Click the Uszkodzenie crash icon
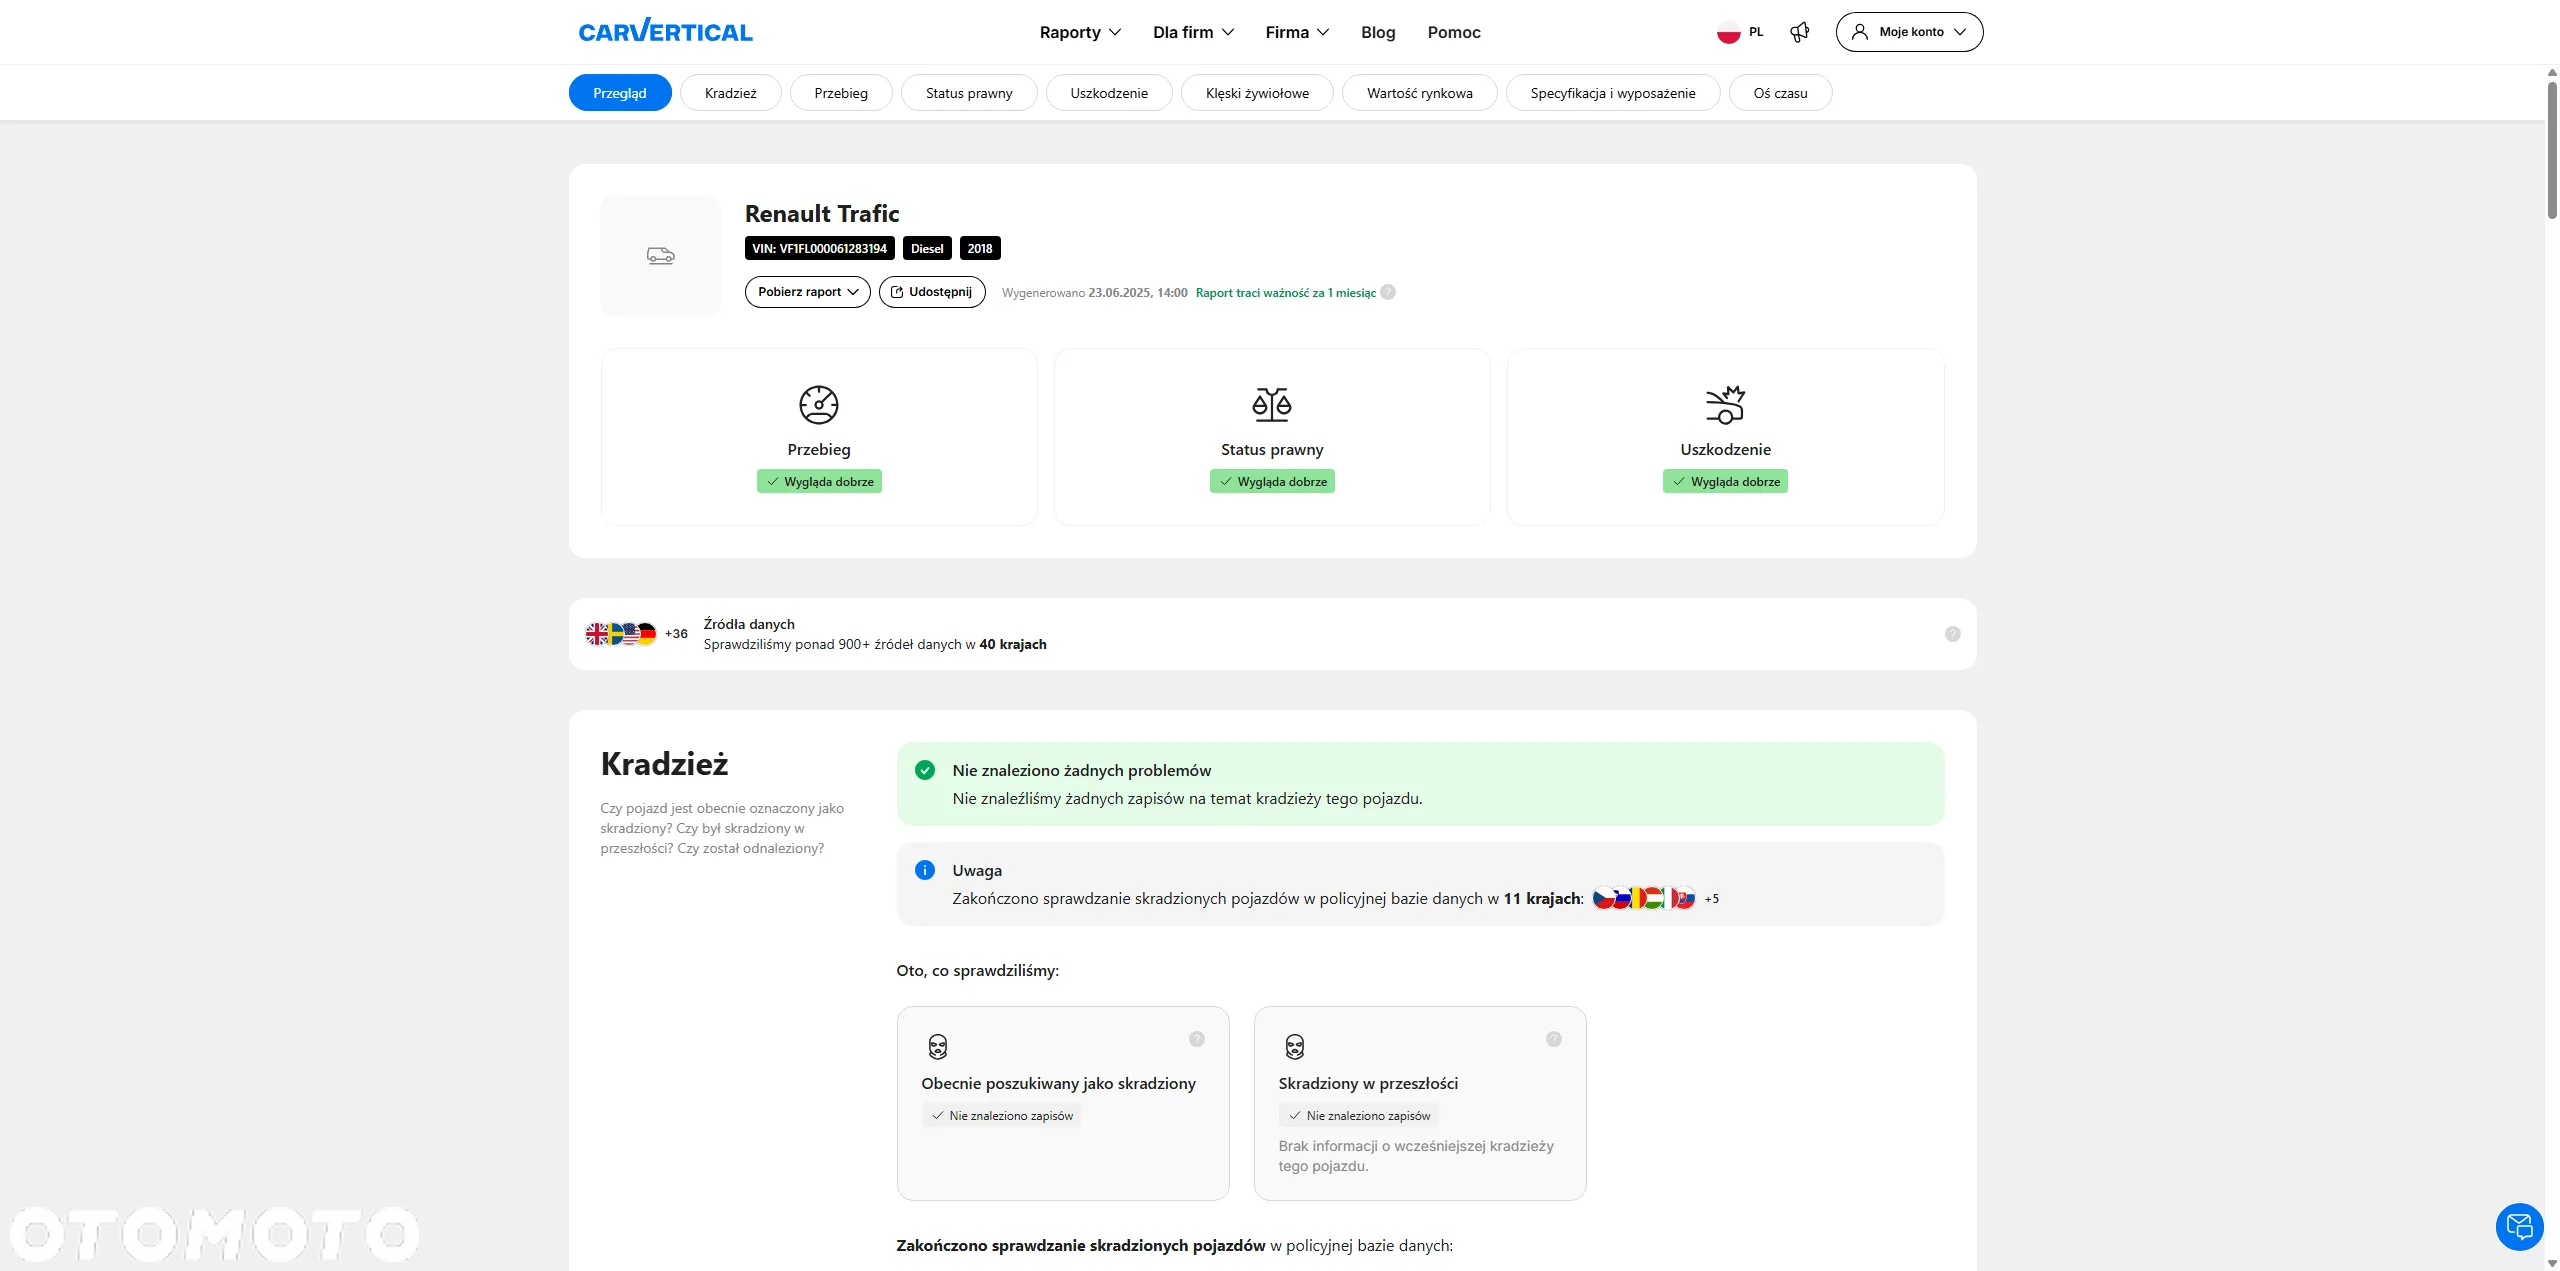Viewport: 2560px width, 1271px height. click(x=1725, y=405)
